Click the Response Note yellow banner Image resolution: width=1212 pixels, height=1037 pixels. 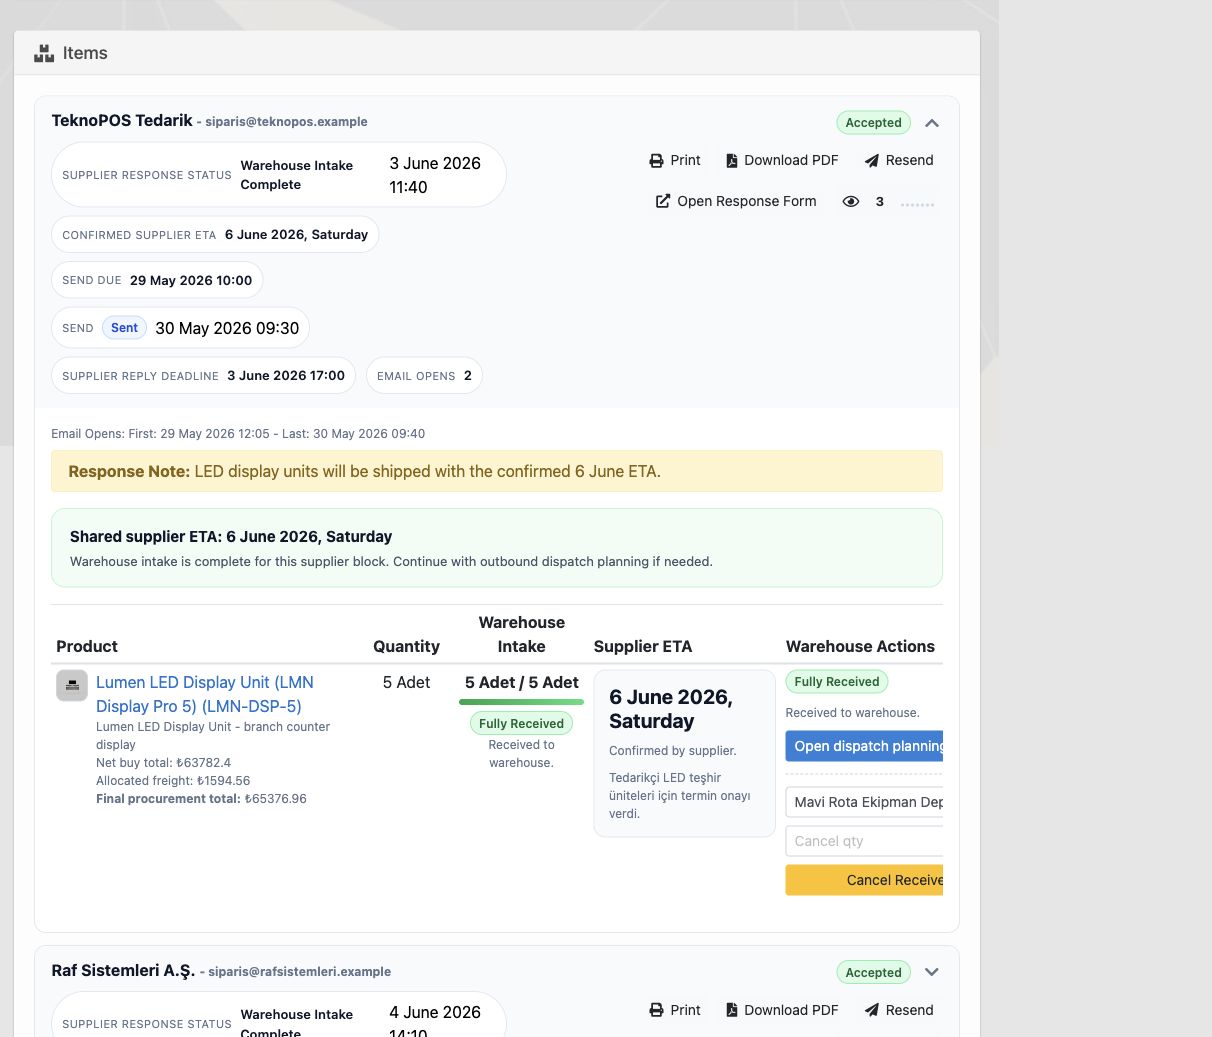tap(497, 471)
